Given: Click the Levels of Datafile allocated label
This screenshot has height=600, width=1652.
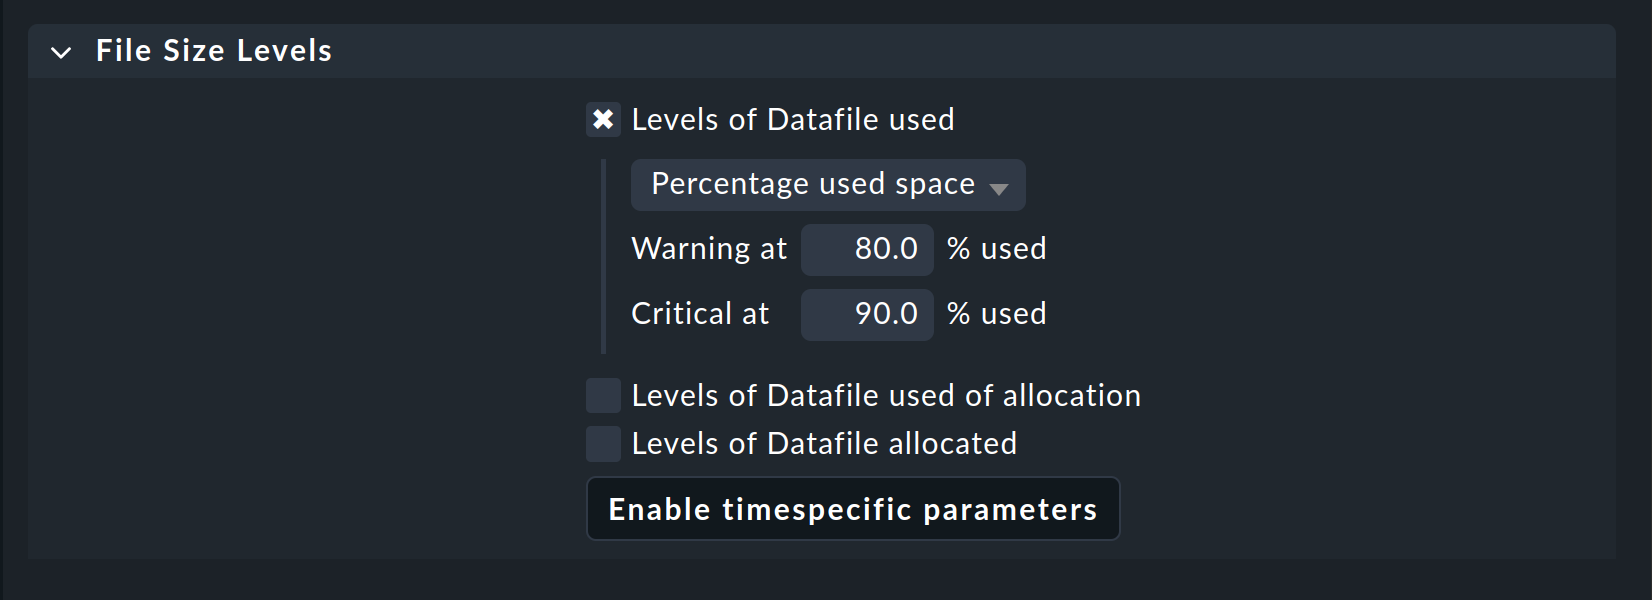Looking at the screenshot, I should pyautogui.click(x=823, y=443).
